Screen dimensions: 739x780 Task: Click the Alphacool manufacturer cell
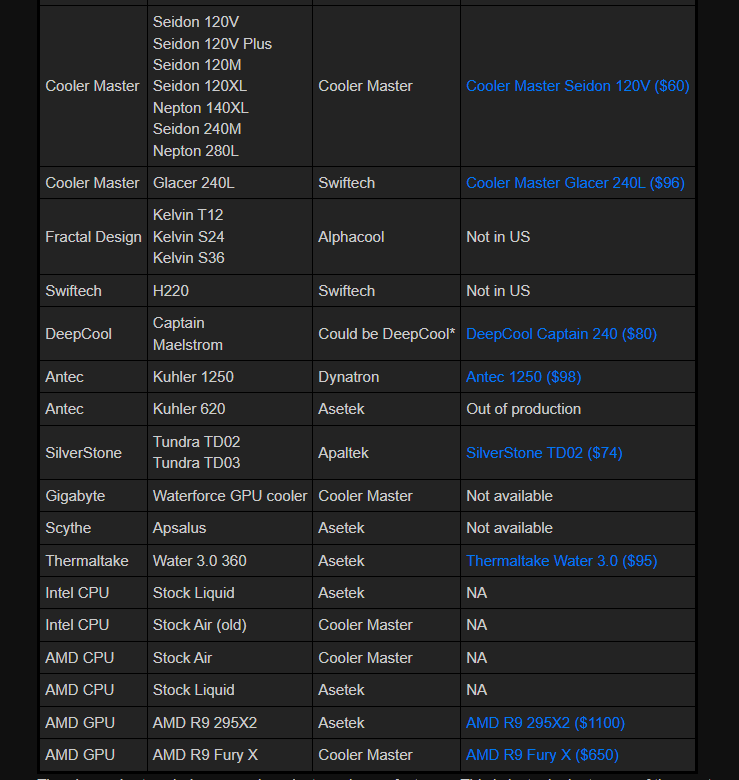(x=351, y=237)
